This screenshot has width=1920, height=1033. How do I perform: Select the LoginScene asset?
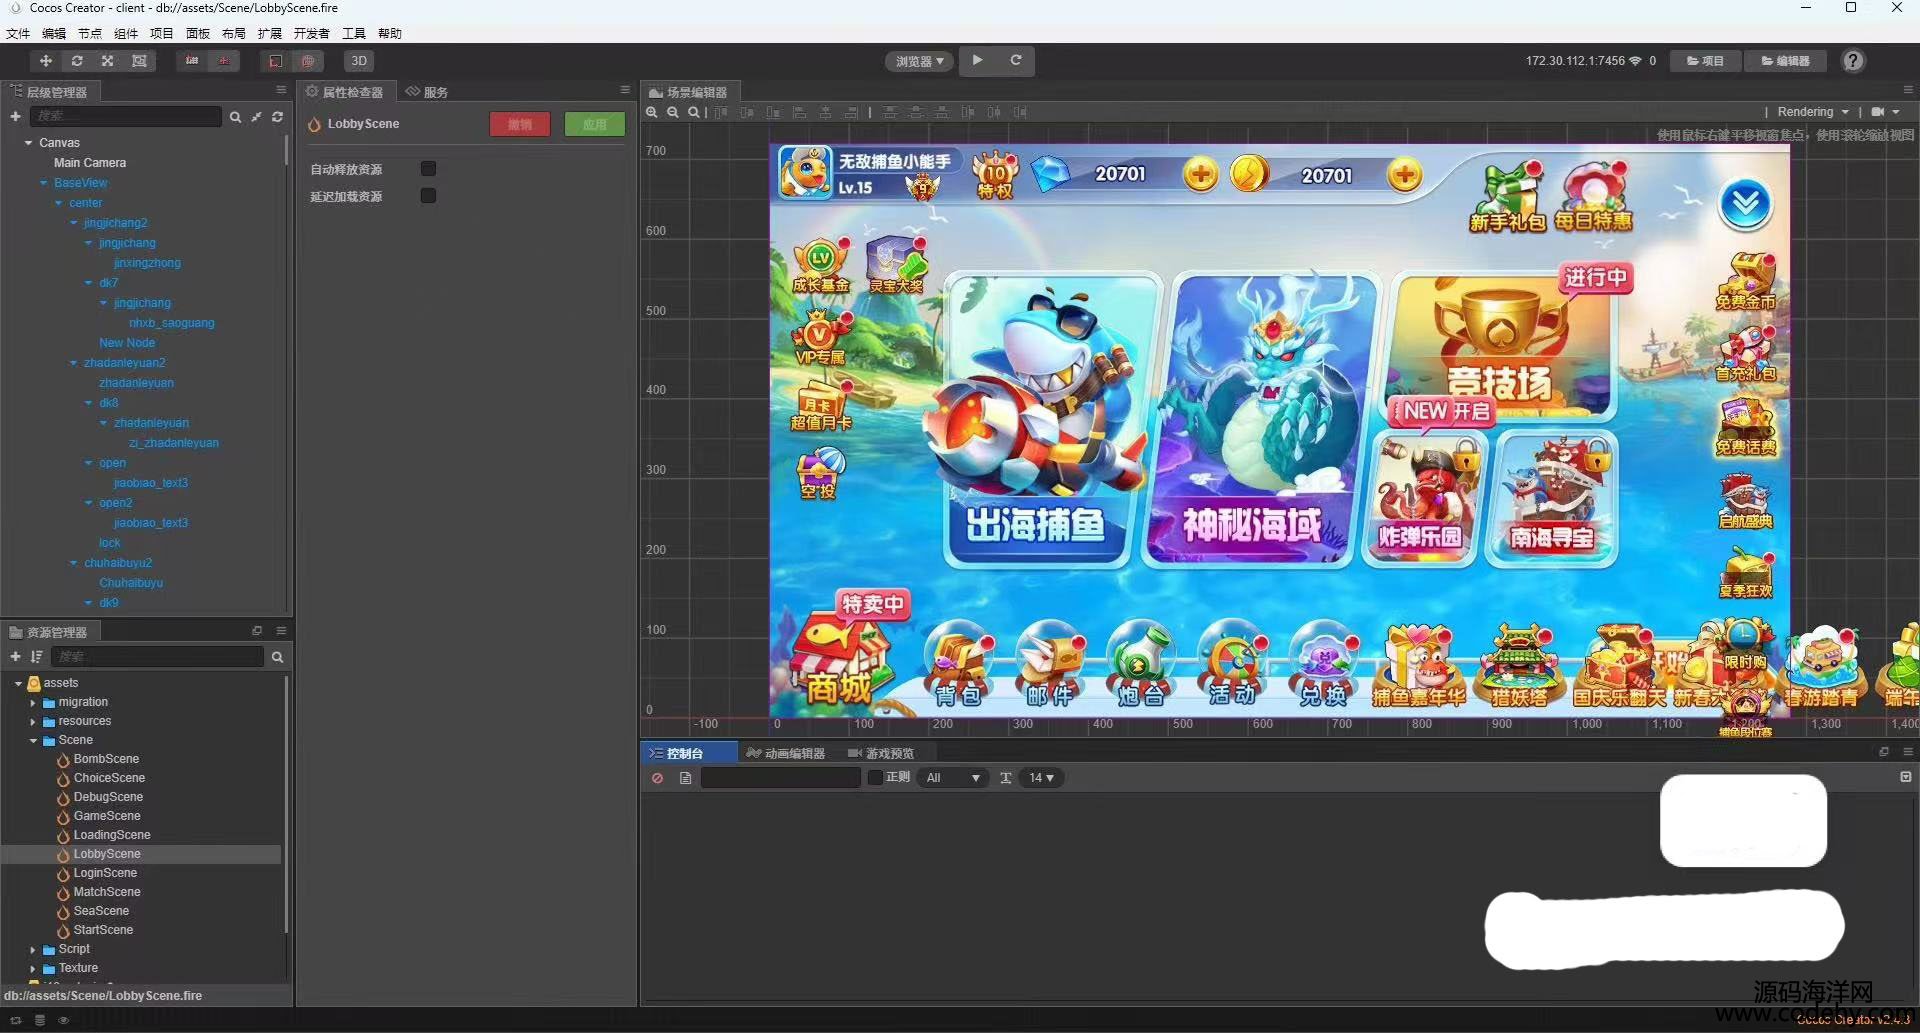105,873
